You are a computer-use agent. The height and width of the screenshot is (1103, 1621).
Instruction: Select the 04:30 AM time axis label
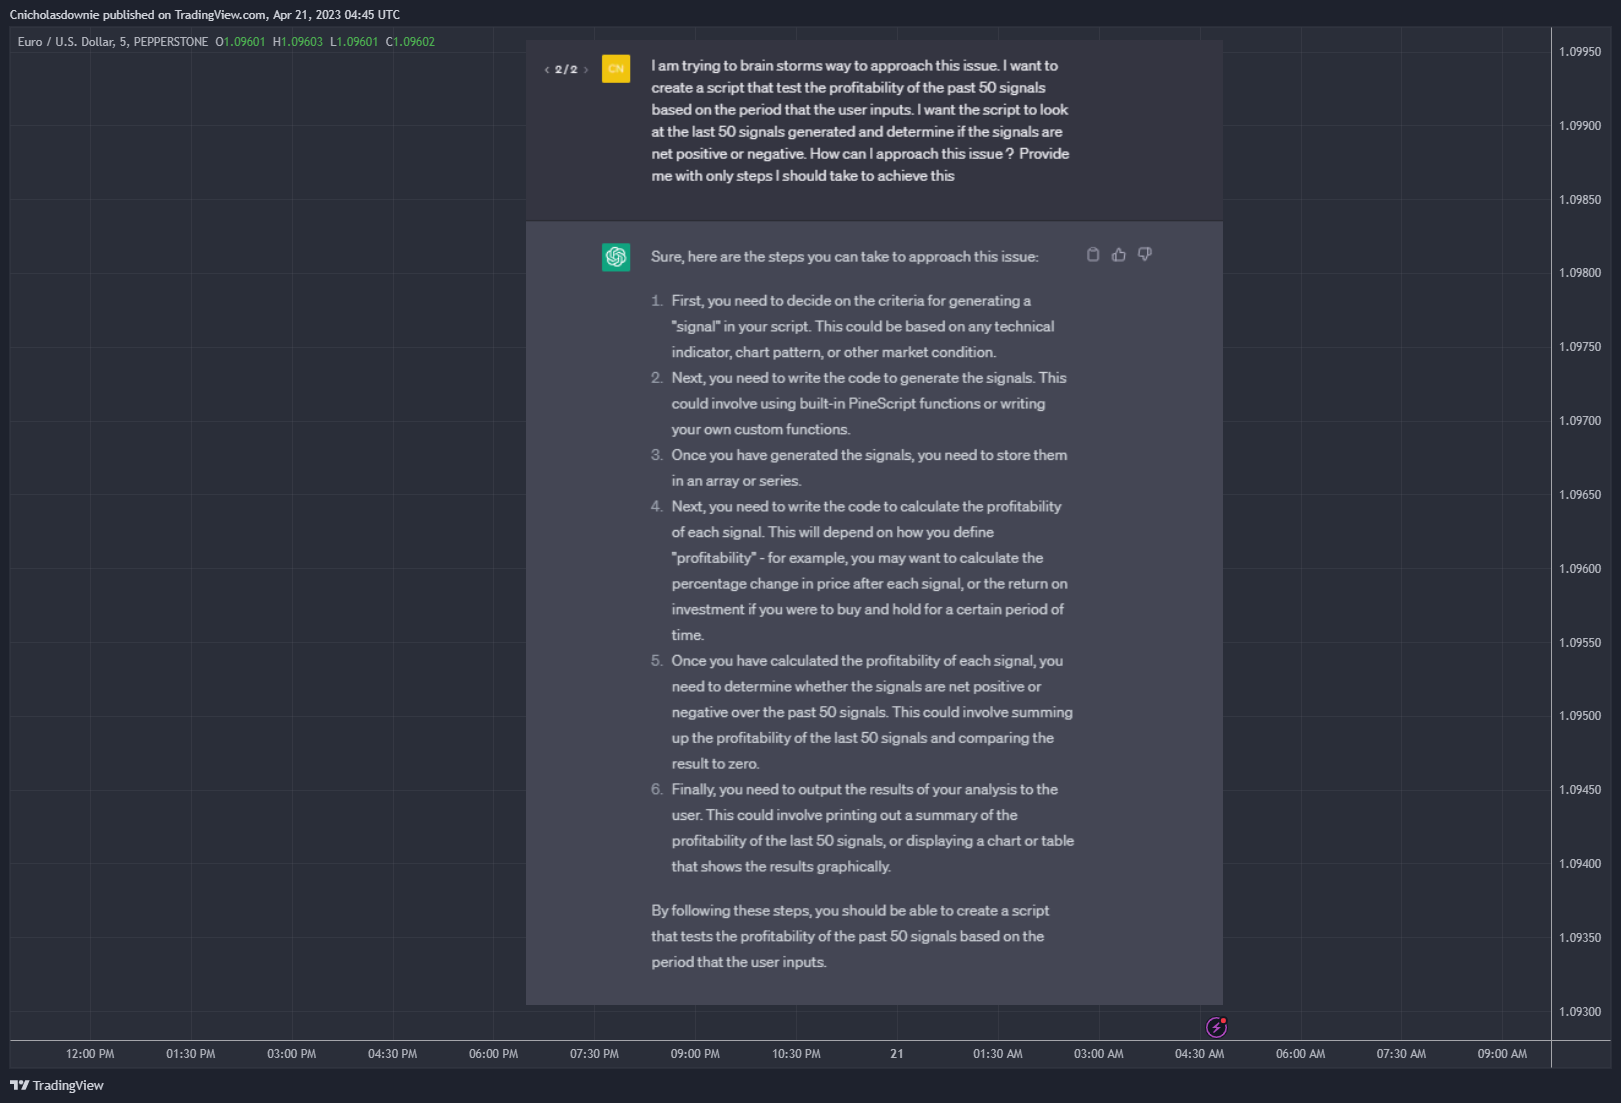click(1199, 1054)
